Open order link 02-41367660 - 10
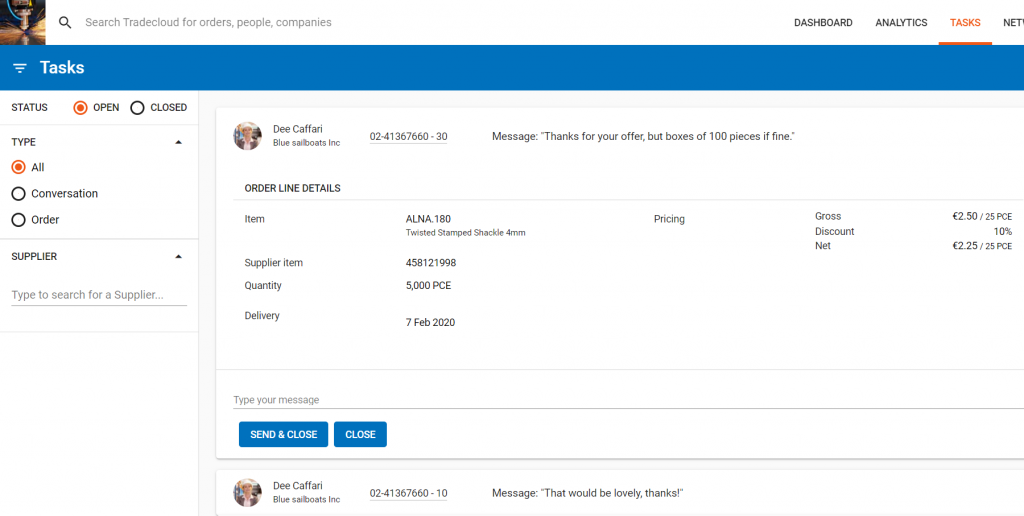Screen dimensions: 1024x516 click(x=408, y=493)
